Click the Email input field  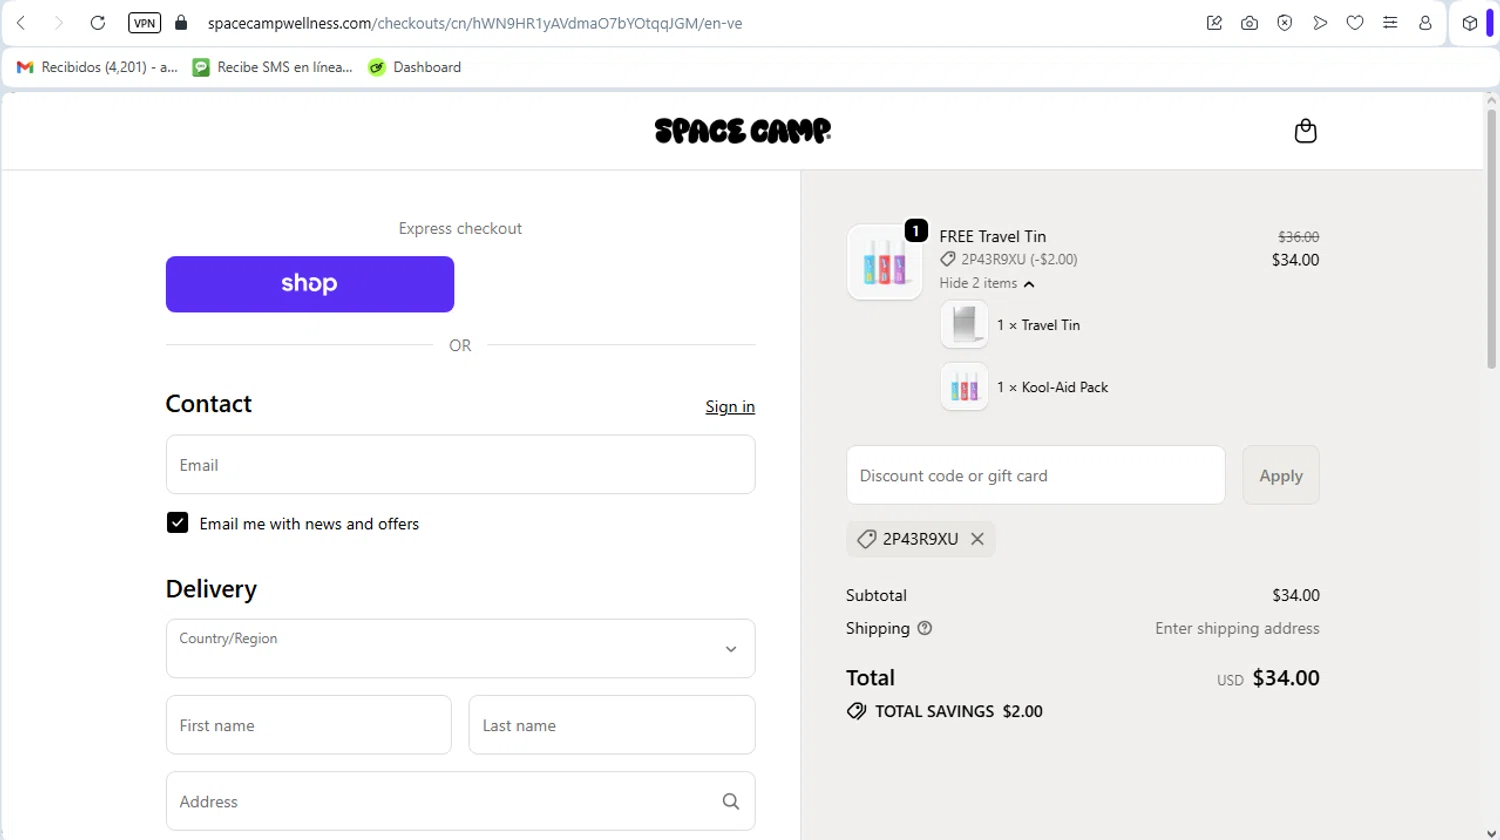click(x=460, y=465)
